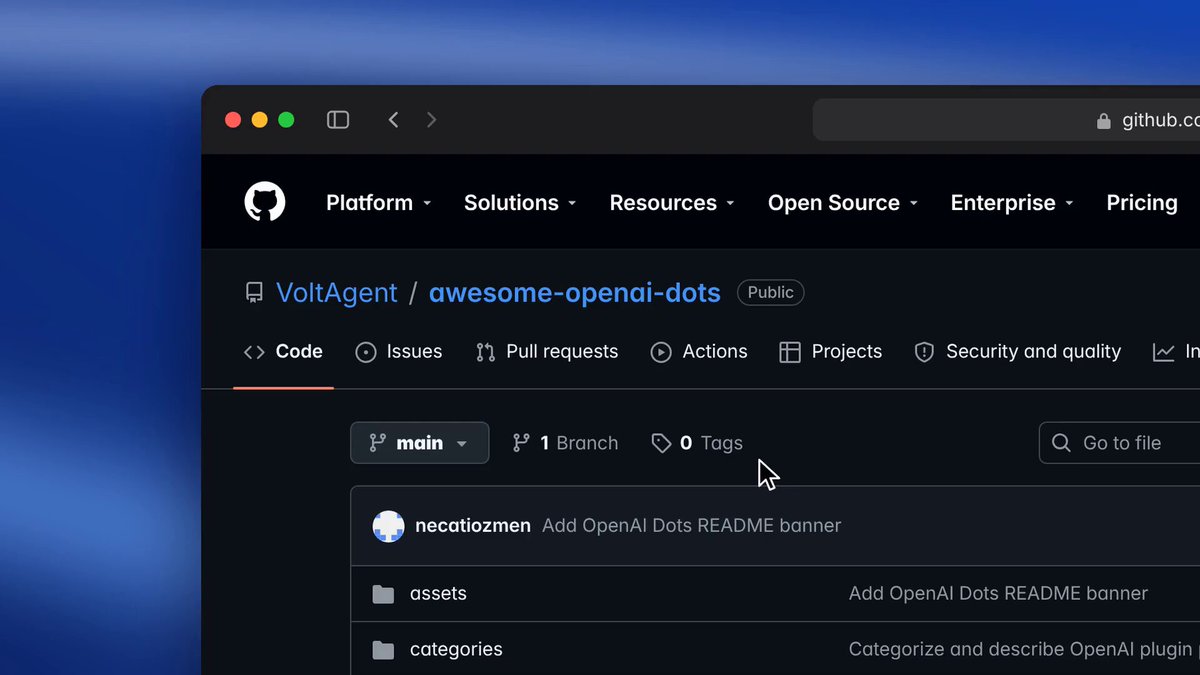Click the lock icon in address bar

point(1104,120)
